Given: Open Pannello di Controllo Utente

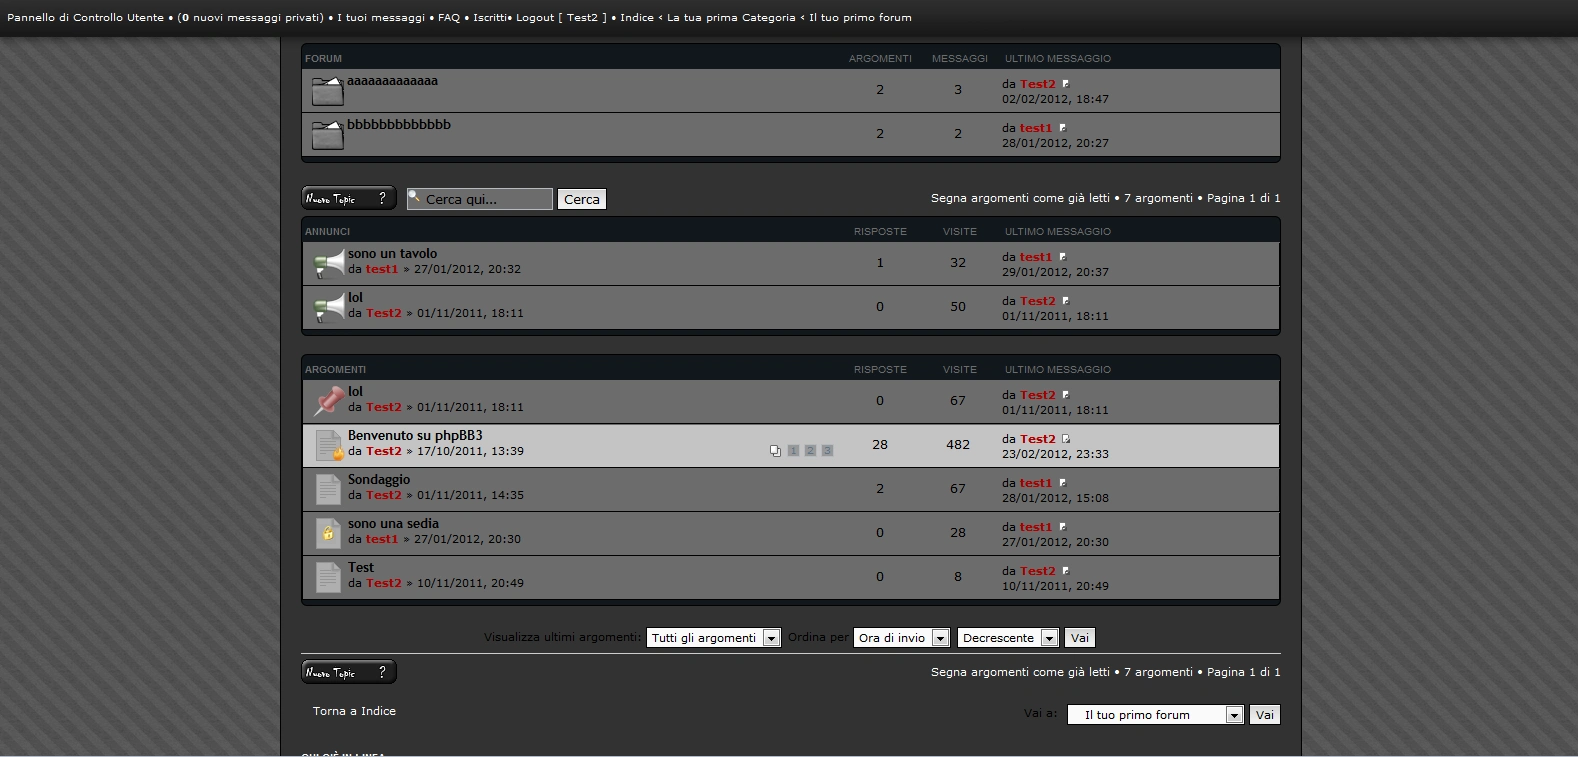Looking at the screenshot, I should pos(85,18).
